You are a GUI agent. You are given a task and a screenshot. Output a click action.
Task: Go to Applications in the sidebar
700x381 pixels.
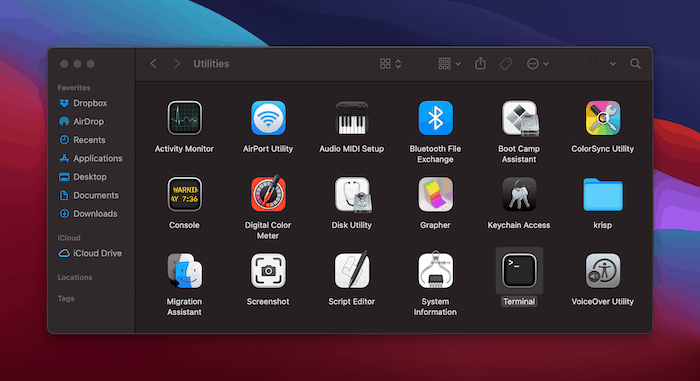point(91,158)
